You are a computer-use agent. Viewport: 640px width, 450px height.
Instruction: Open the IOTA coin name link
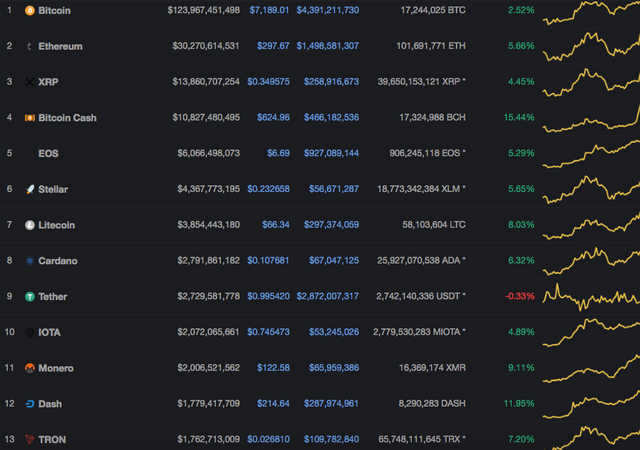click(x=49, y=332)
